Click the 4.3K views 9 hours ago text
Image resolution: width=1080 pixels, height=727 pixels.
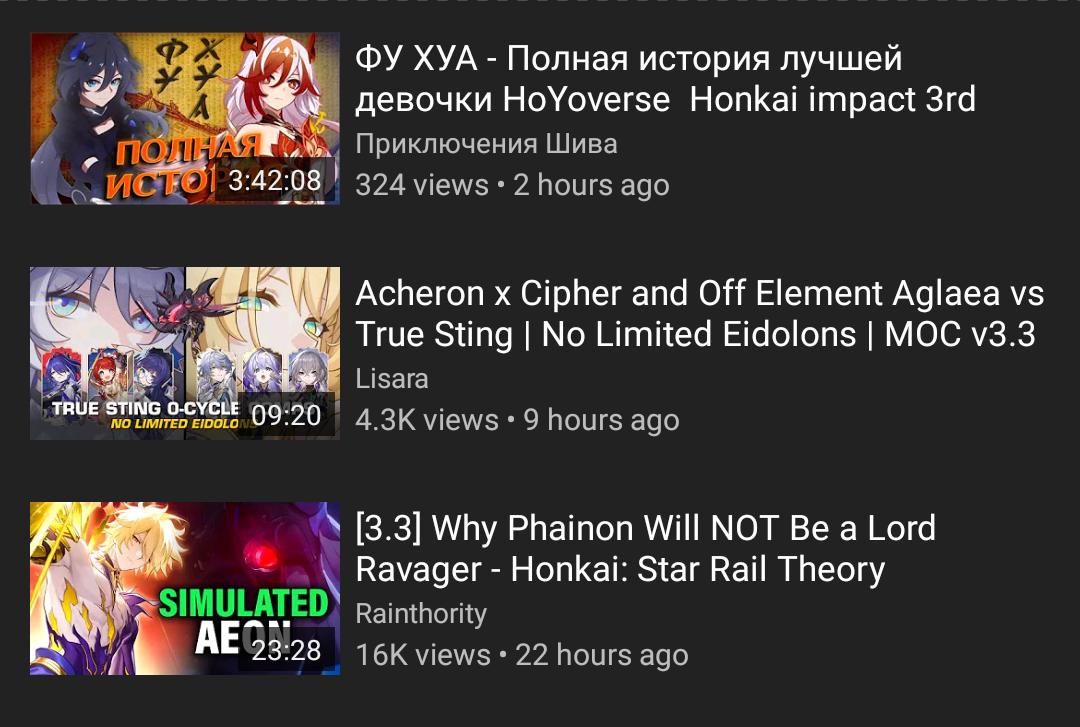pos(517,420)
